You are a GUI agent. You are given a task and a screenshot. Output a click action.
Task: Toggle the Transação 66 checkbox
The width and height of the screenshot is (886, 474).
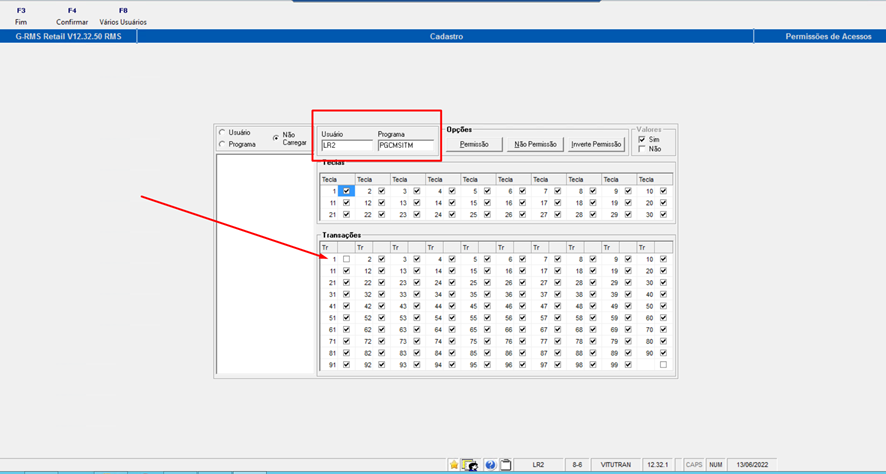tap(522, 329)
